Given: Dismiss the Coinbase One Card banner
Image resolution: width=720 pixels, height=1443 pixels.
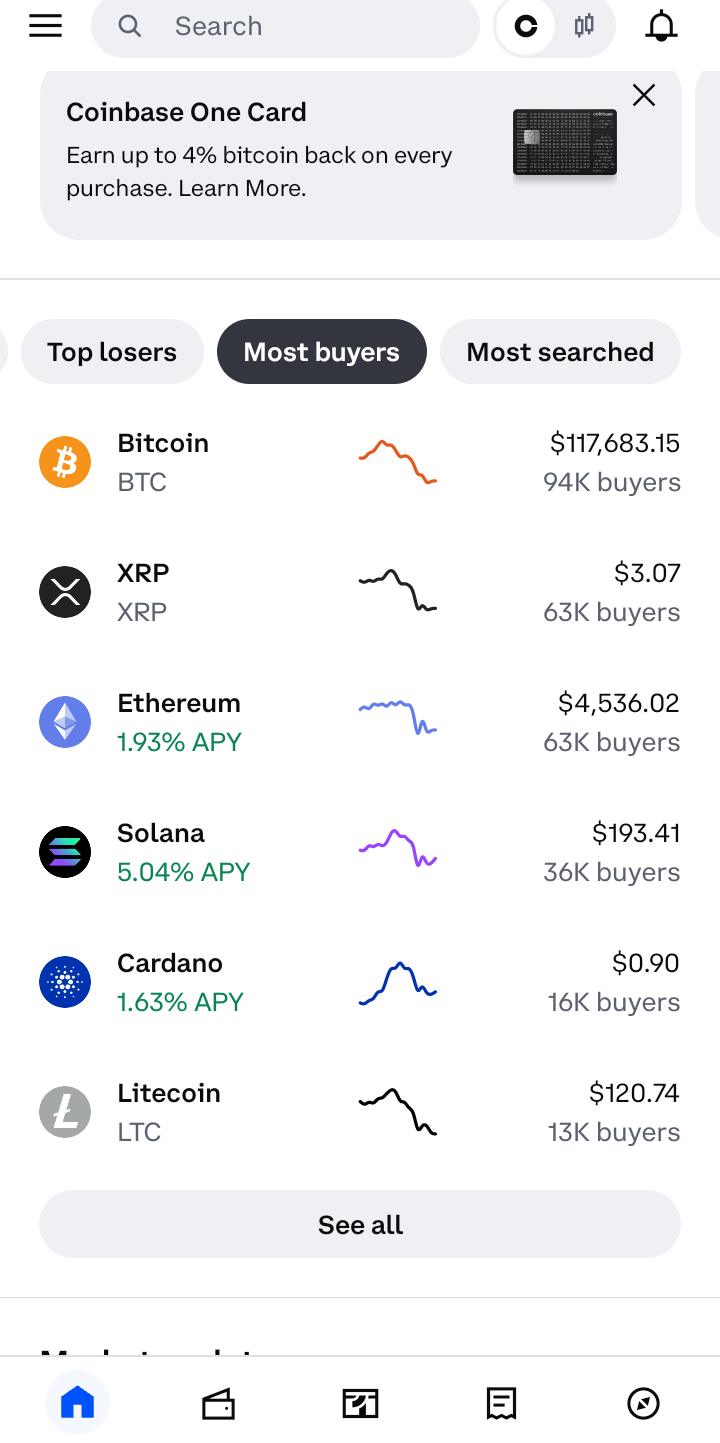Looking at the screenshot, I should pyautogui.click(x=644, y=95).
